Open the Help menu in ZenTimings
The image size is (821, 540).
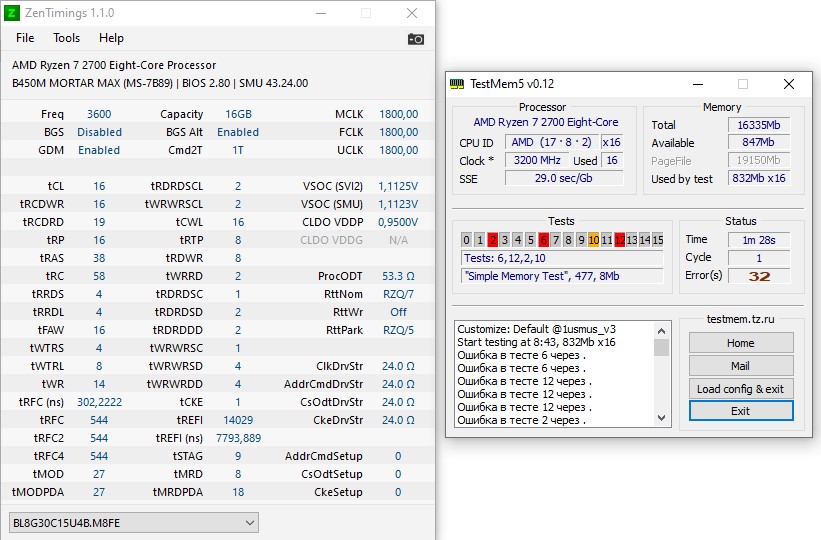(111, 38)
